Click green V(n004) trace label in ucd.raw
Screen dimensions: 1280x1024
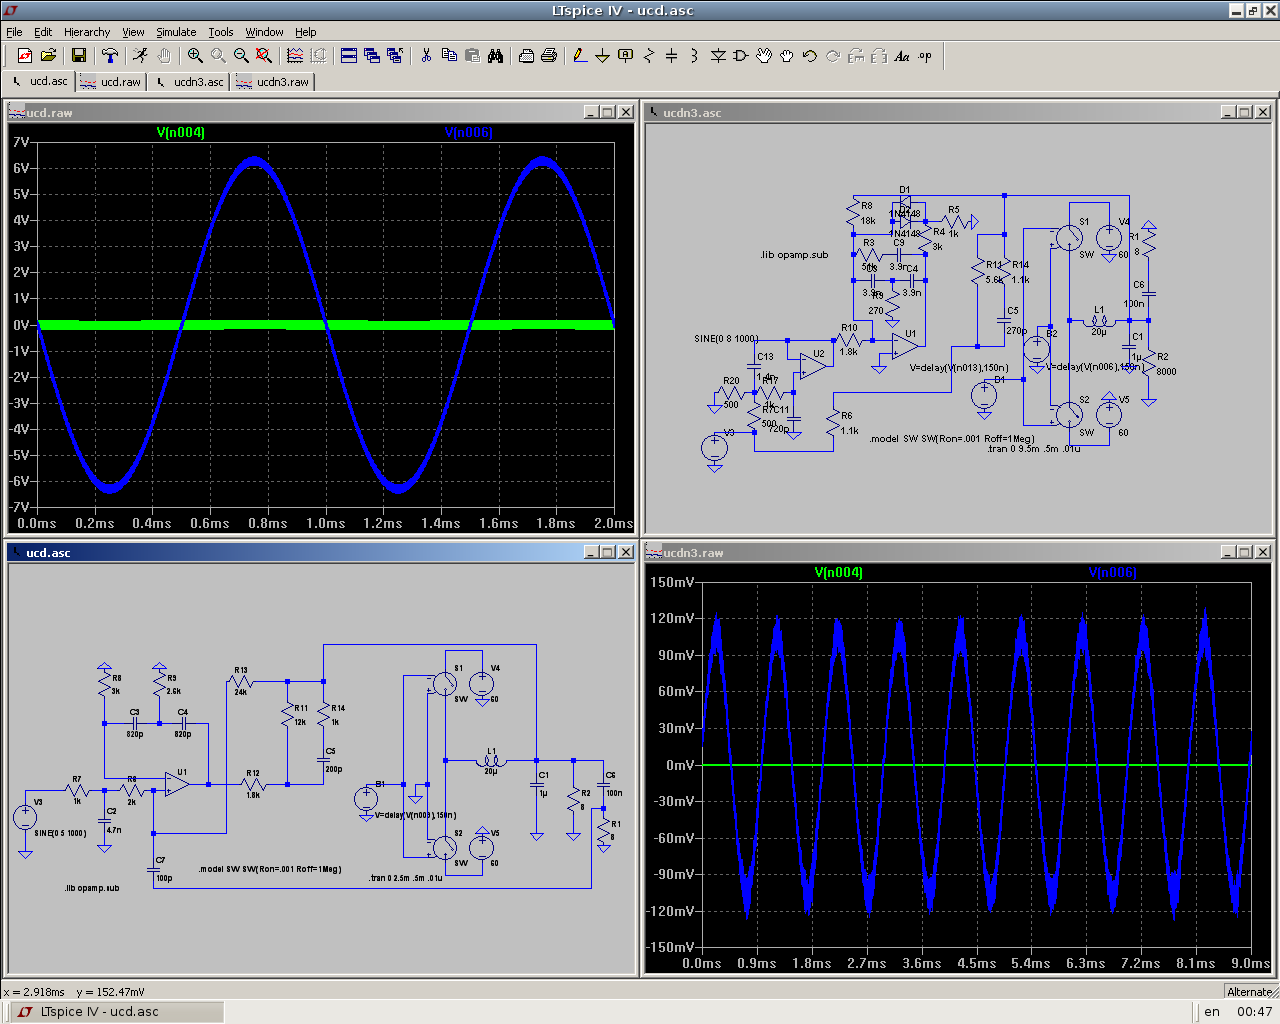181,132
